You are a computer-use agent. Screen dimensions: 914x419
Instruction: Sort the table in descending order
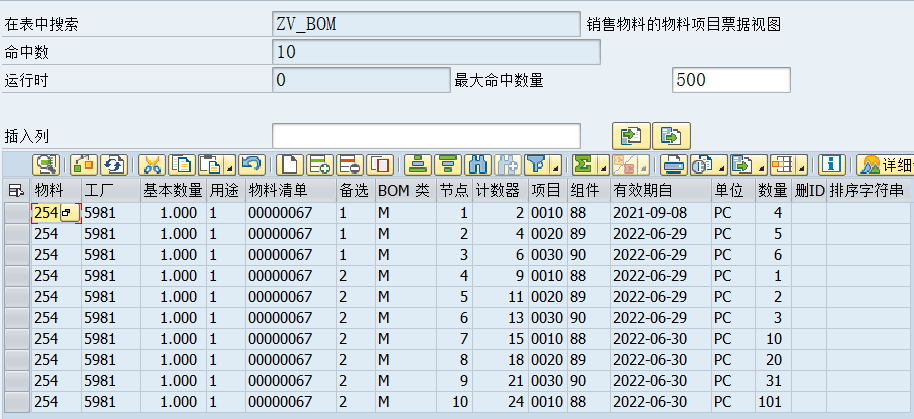coord(448,165)
